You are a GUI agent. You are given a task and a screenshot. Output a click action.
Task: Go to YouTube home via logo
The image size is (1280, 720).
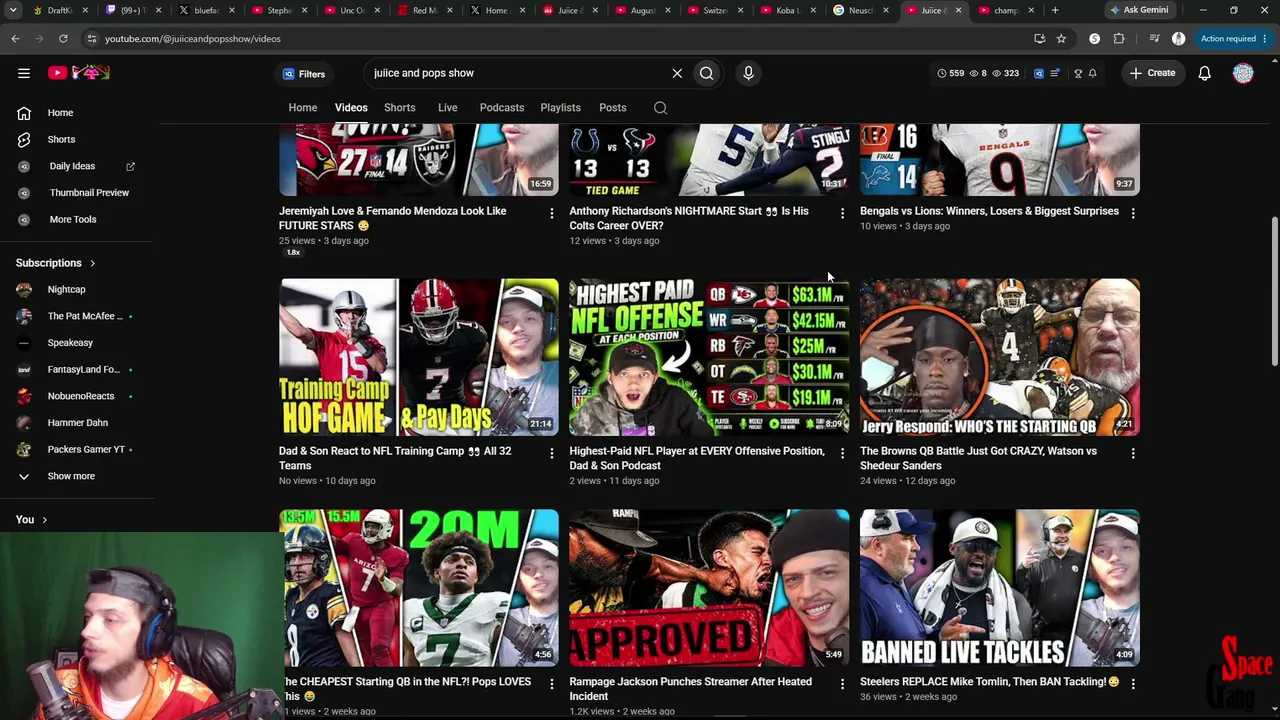click(x=78, y=73)
